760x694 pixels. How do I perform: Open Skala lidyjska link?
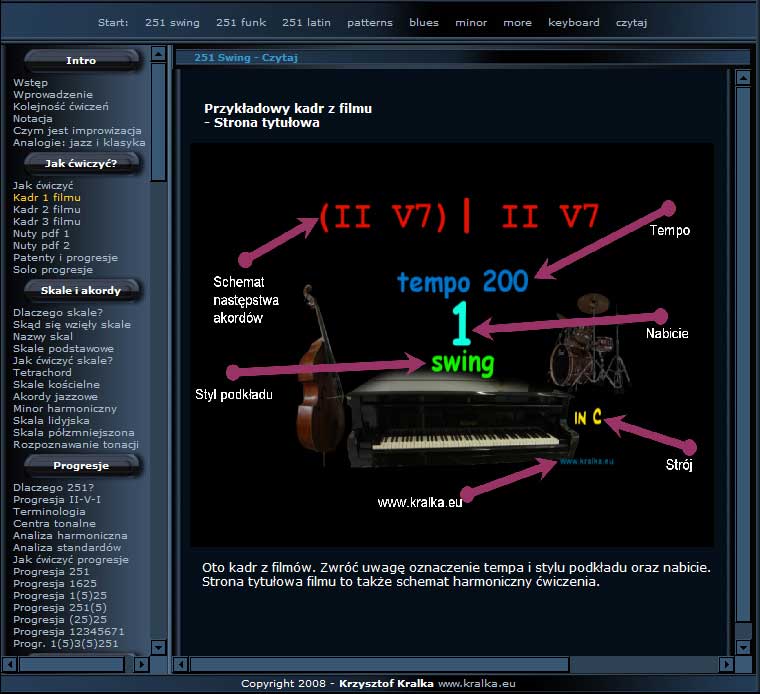[x=51, y=421]
